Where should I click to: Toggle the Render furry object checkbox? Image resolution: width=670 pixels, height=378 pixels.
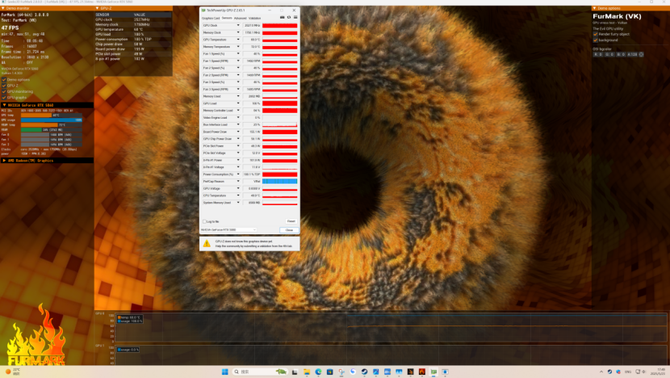(x=595, y=34)
